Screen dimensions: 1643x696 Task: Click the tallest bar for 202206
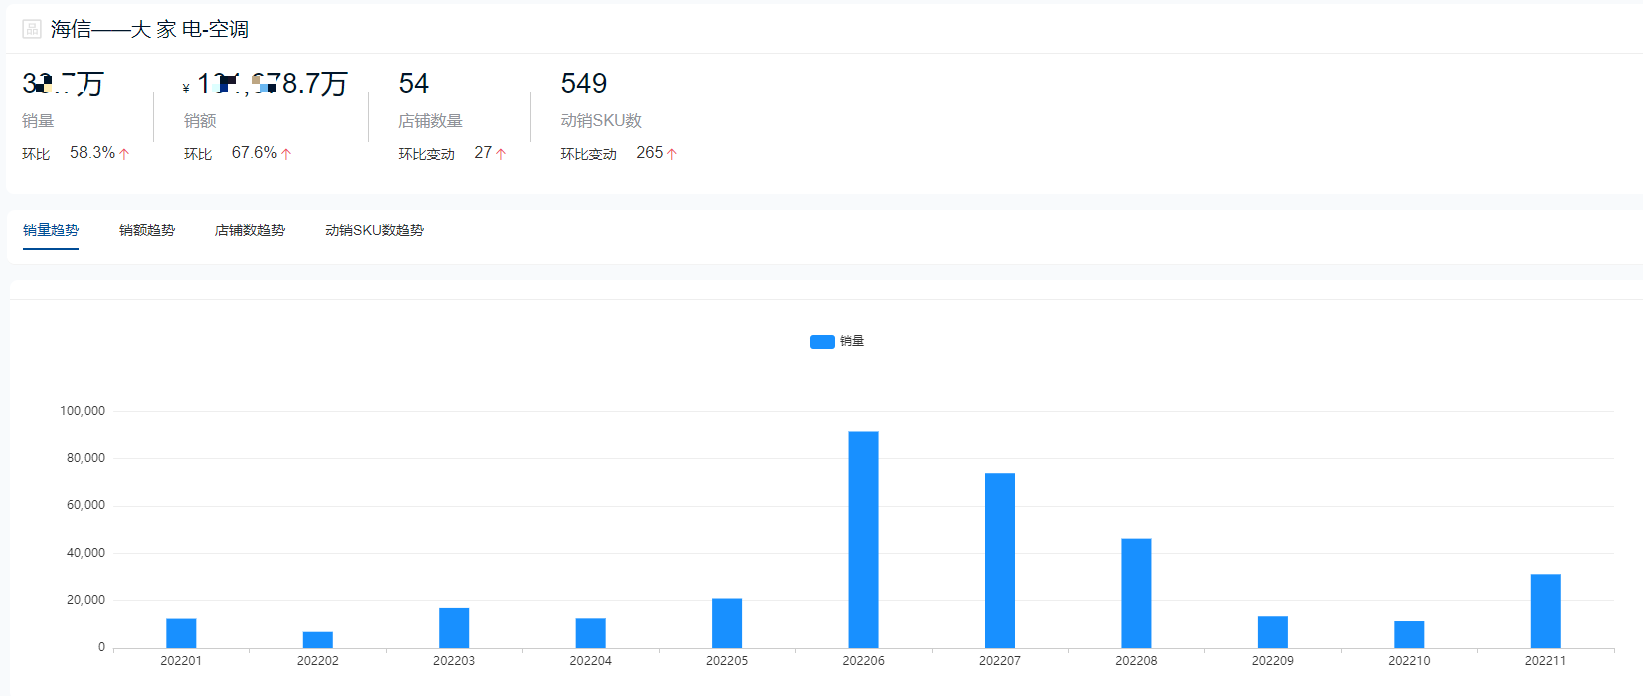864,540
